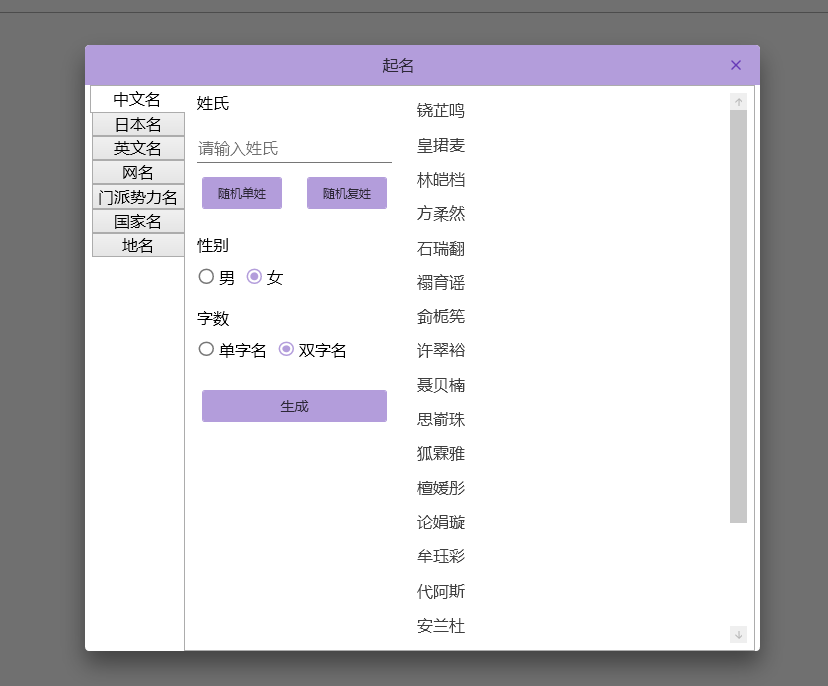
Task: Choose 双字名 for two-character names
Action: pyautogui.click(x=287, y=350)
